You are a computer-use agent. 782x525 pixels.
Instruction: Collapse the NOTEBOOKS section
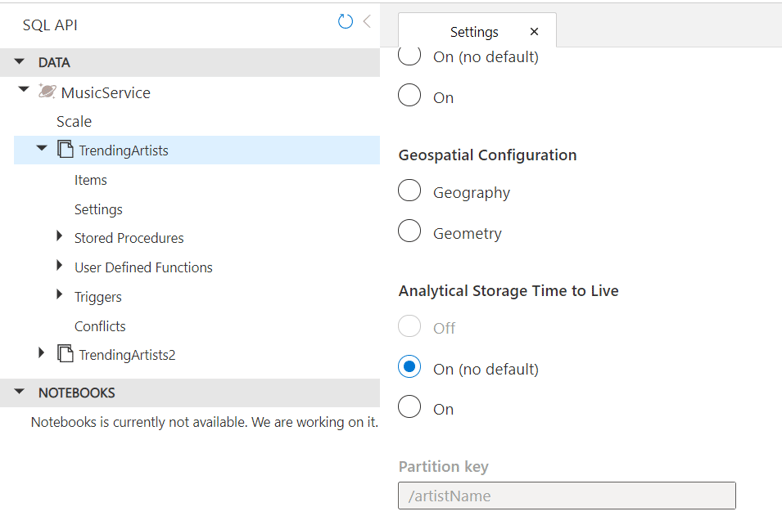coord(20,392)
